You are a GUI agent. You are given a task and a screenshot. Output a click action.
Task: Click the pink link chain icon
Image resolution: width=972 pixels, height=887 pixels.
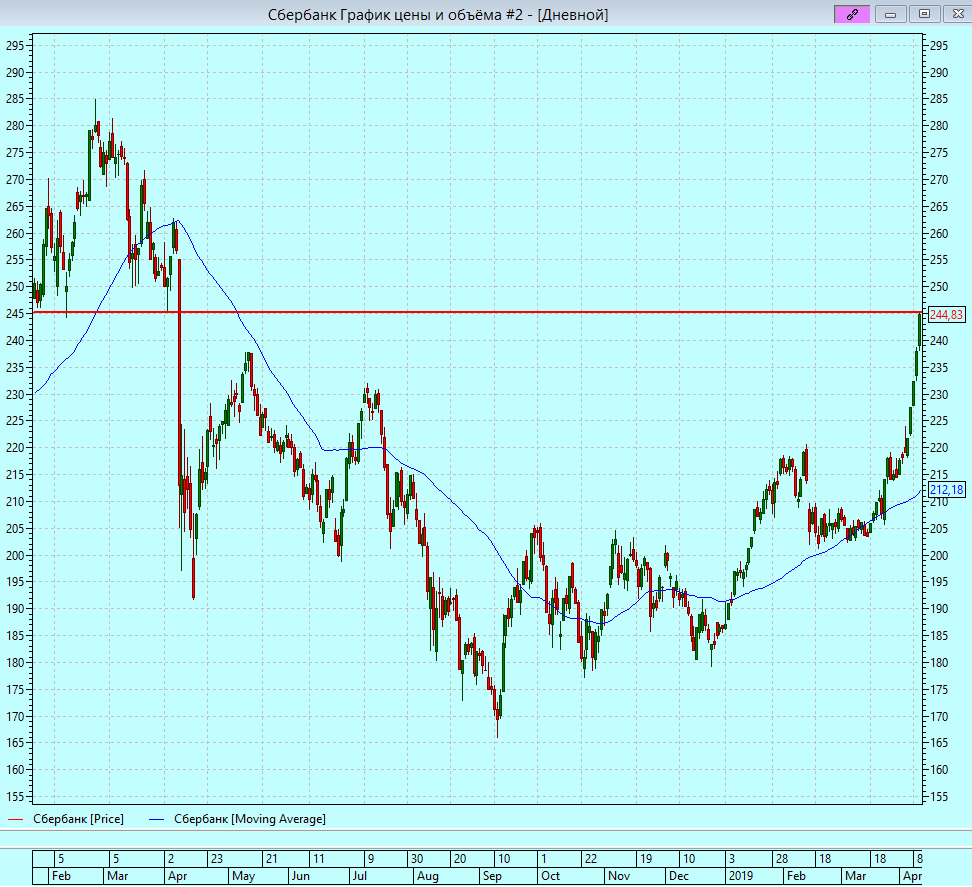point(852,14)
